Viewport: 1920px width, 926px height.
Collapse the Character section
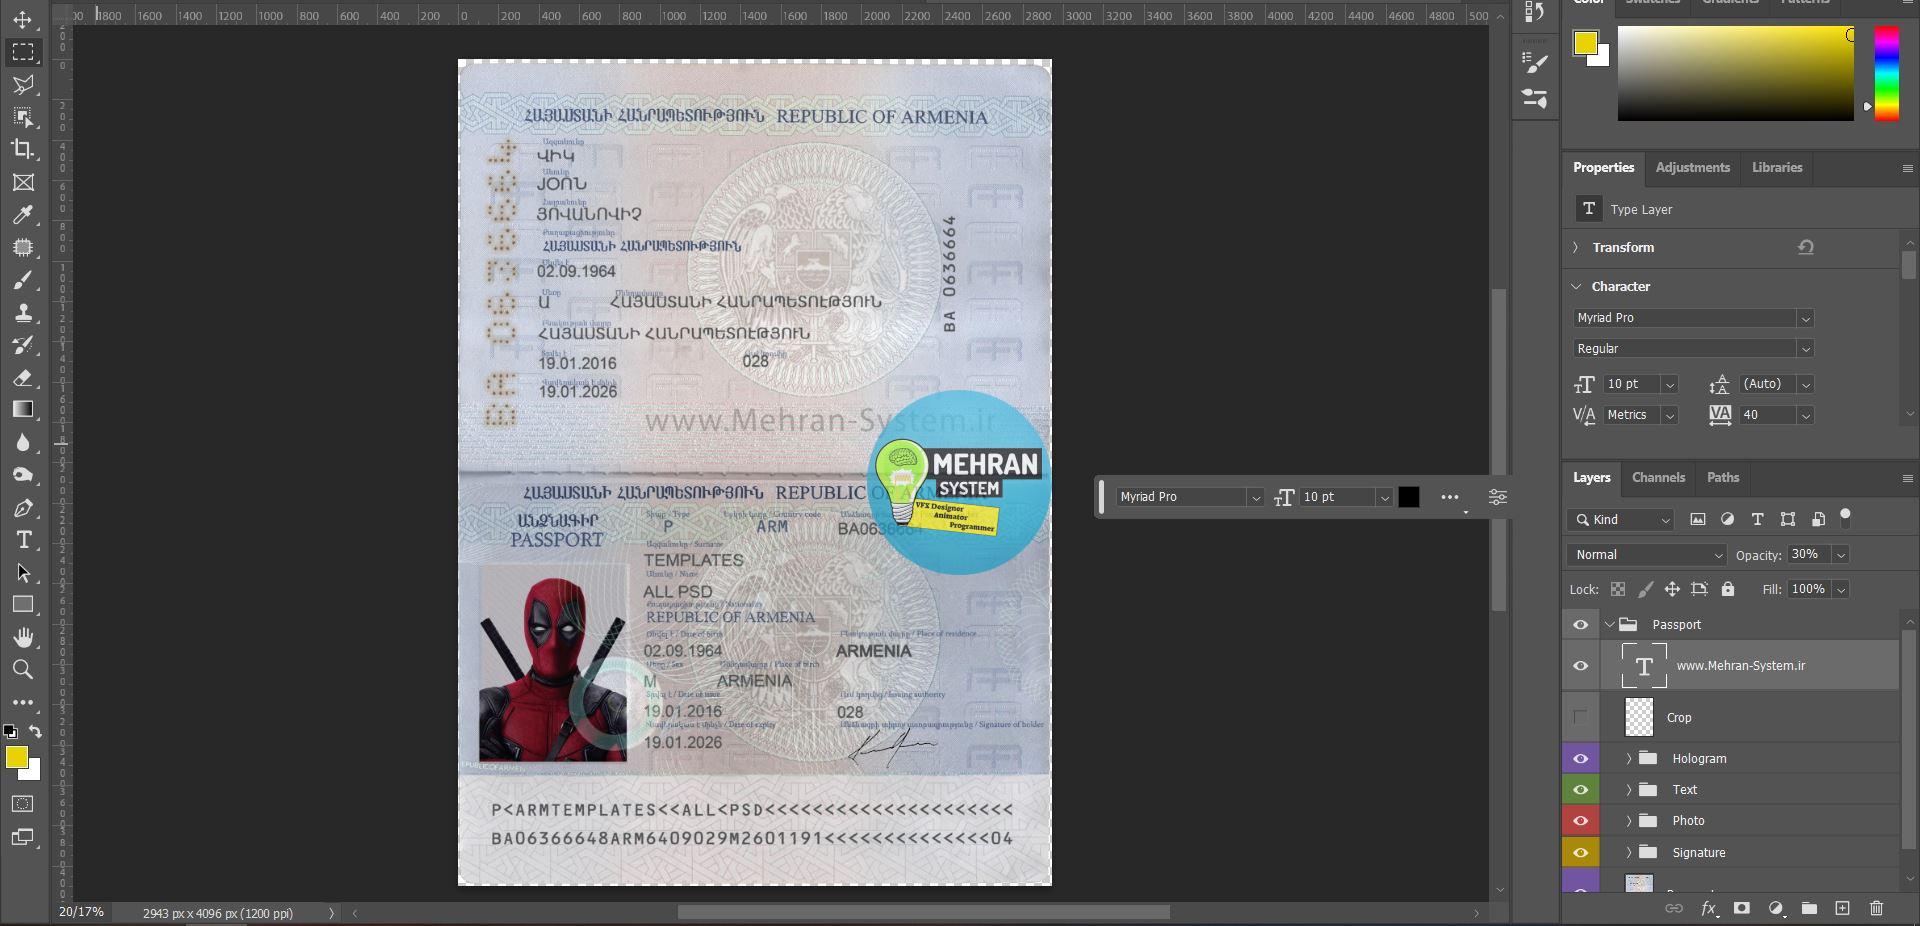(1576, 287)
